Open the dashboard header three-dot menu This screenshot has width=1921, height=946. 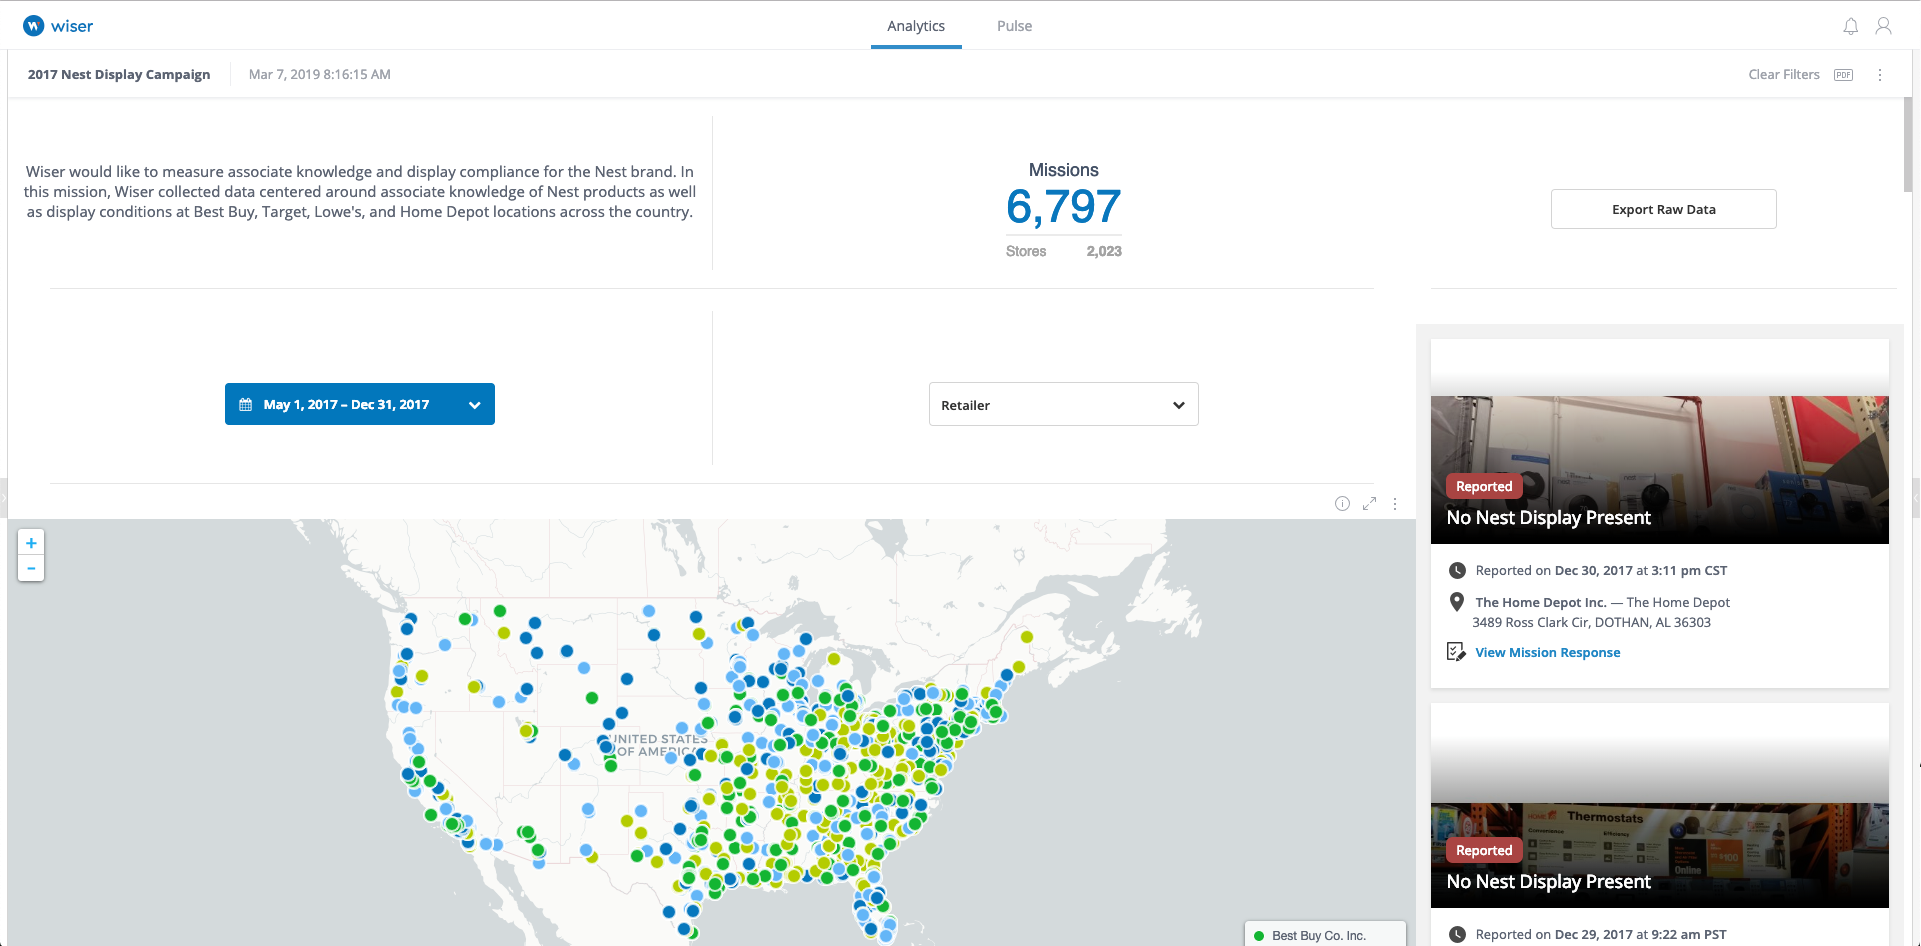pos(1880,75)
